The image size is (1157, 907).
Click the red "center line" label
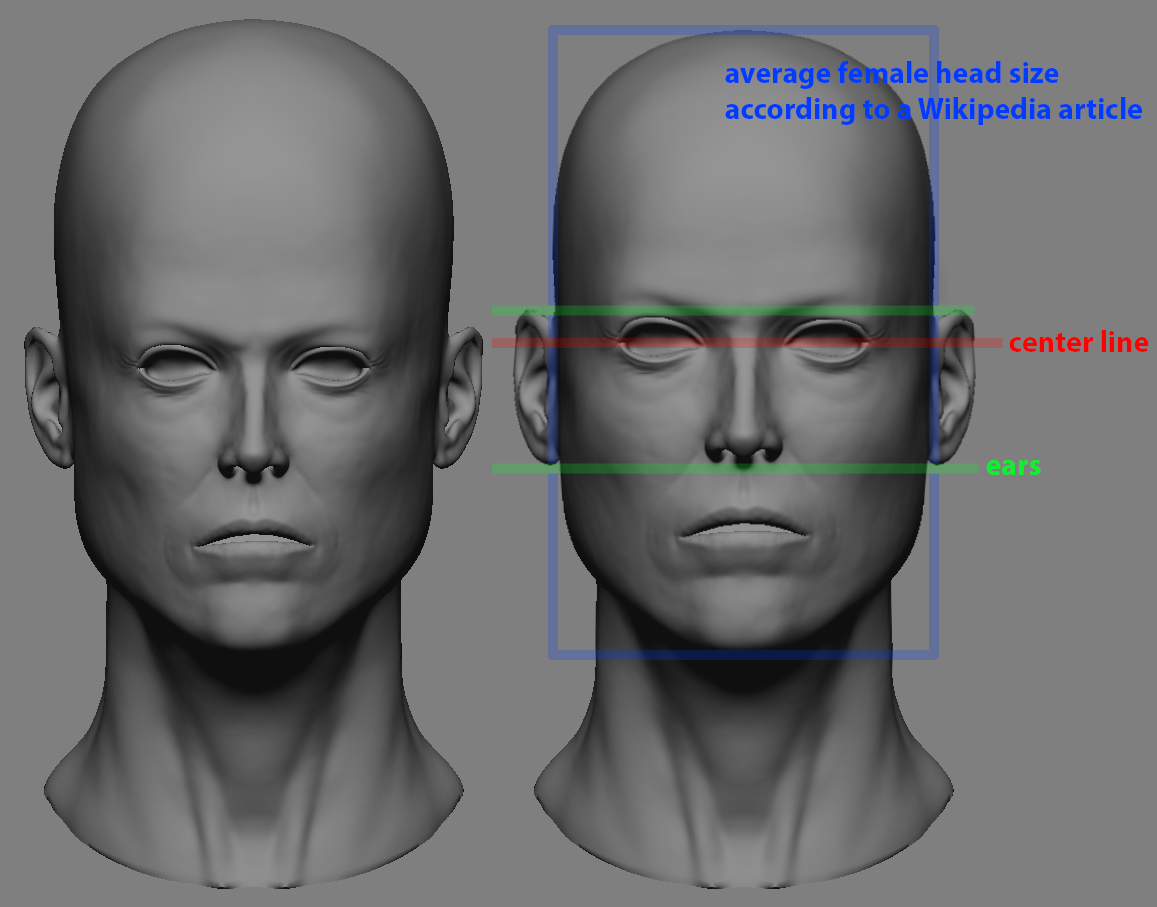point(1078,342)
